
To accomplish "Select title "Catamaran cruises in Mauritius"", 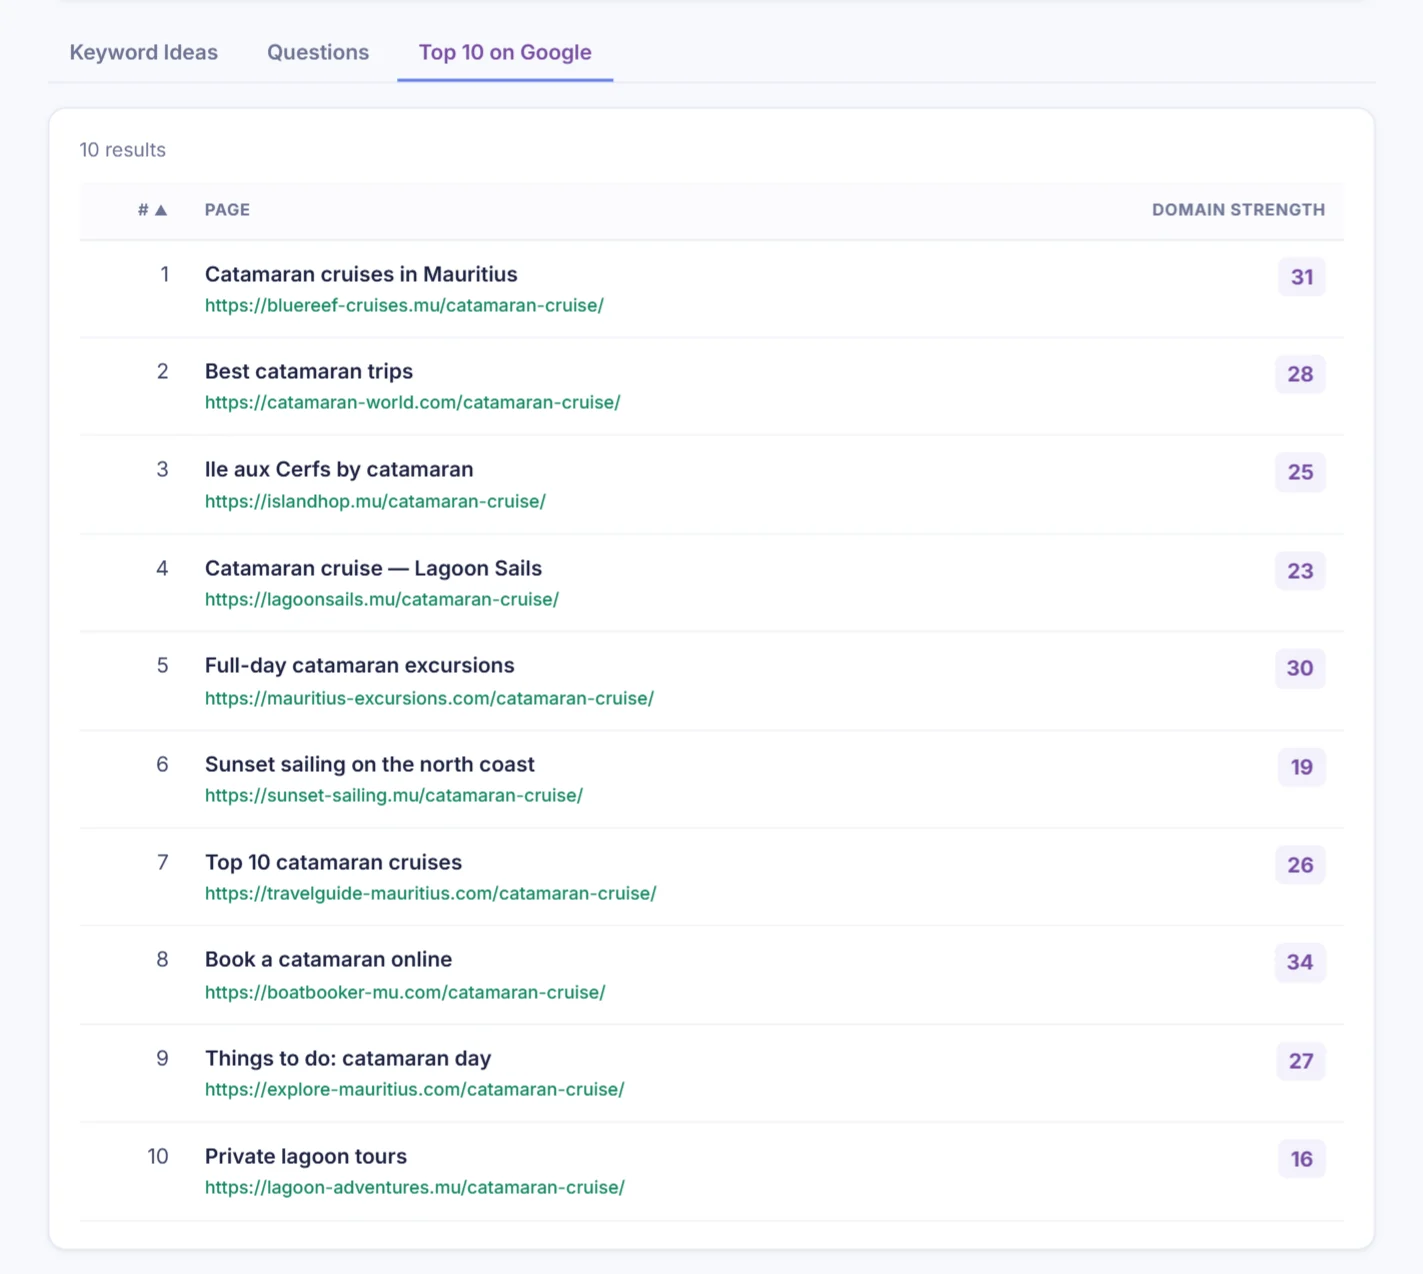I will click(x=361, y=274).
